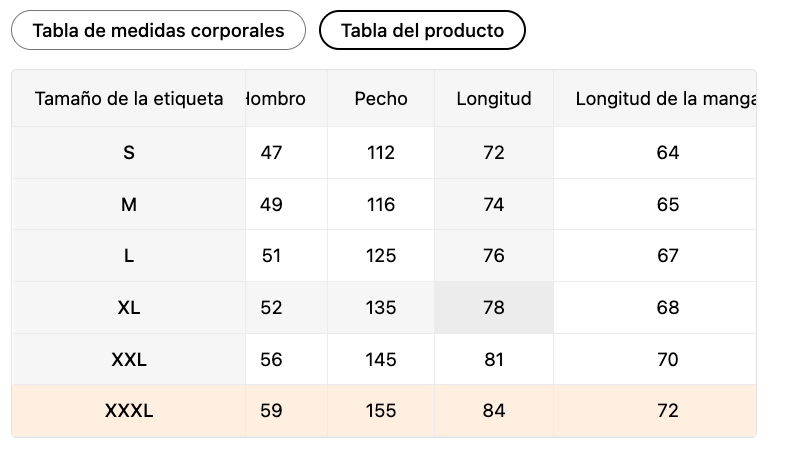Click the shoulder value 56 cell

[x=271, y=360]
